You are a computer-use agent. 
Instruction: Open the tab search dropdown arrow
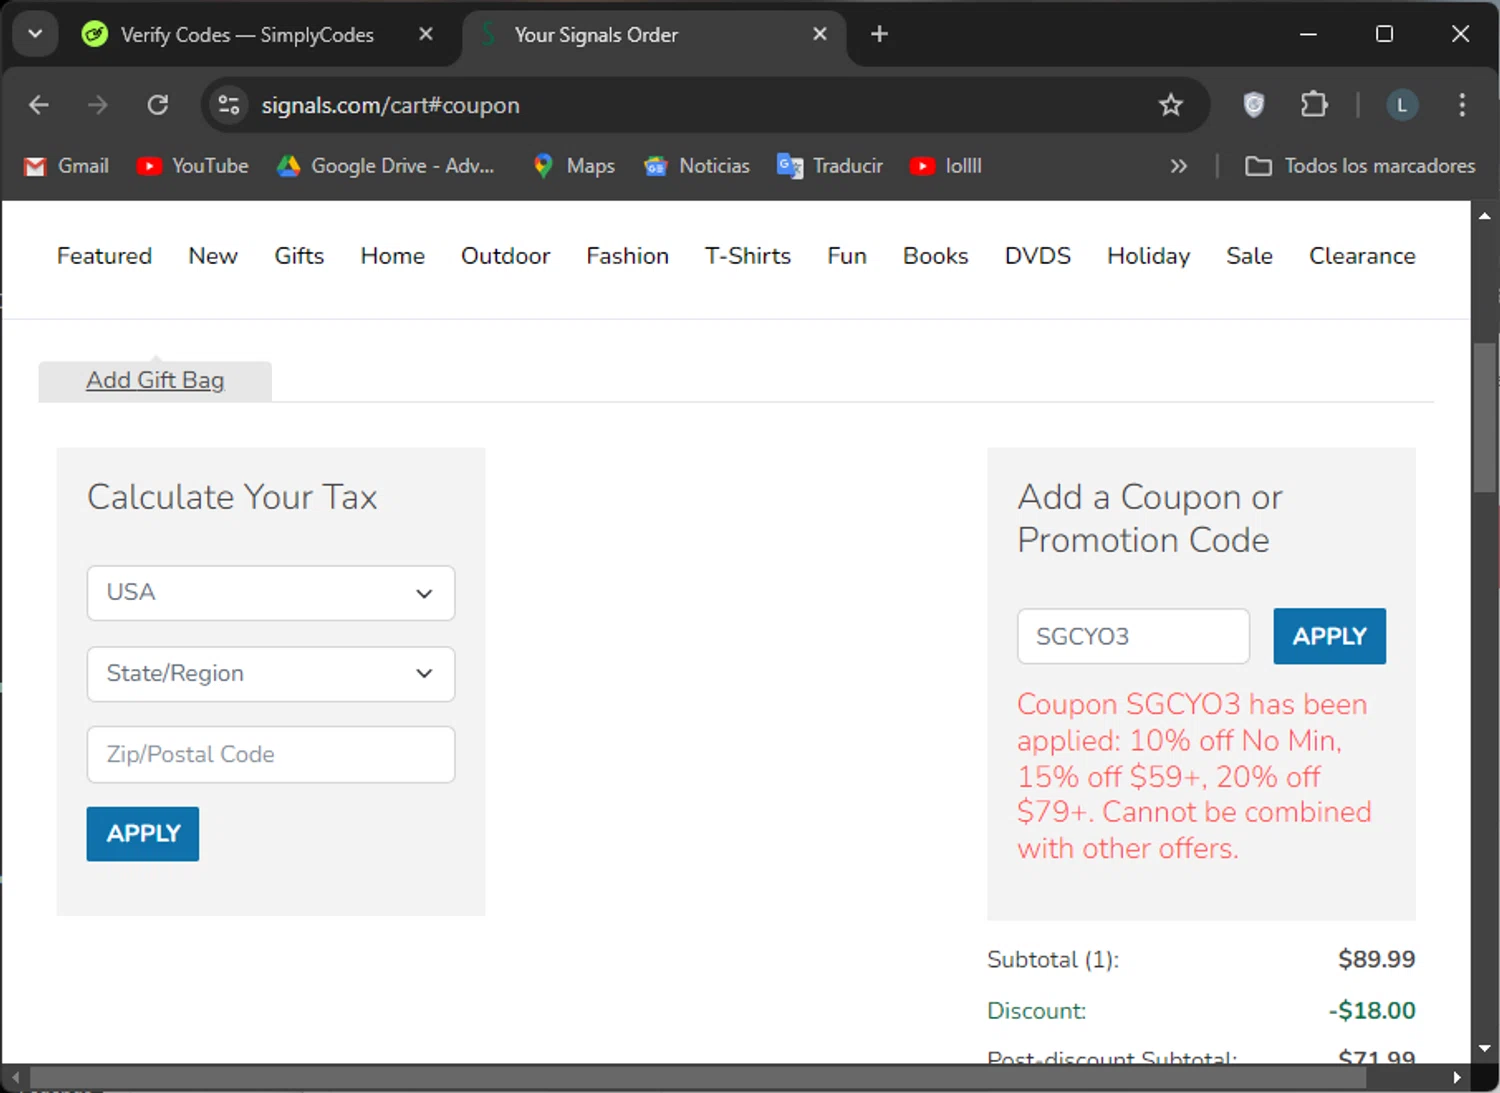[x=35, y=34]
